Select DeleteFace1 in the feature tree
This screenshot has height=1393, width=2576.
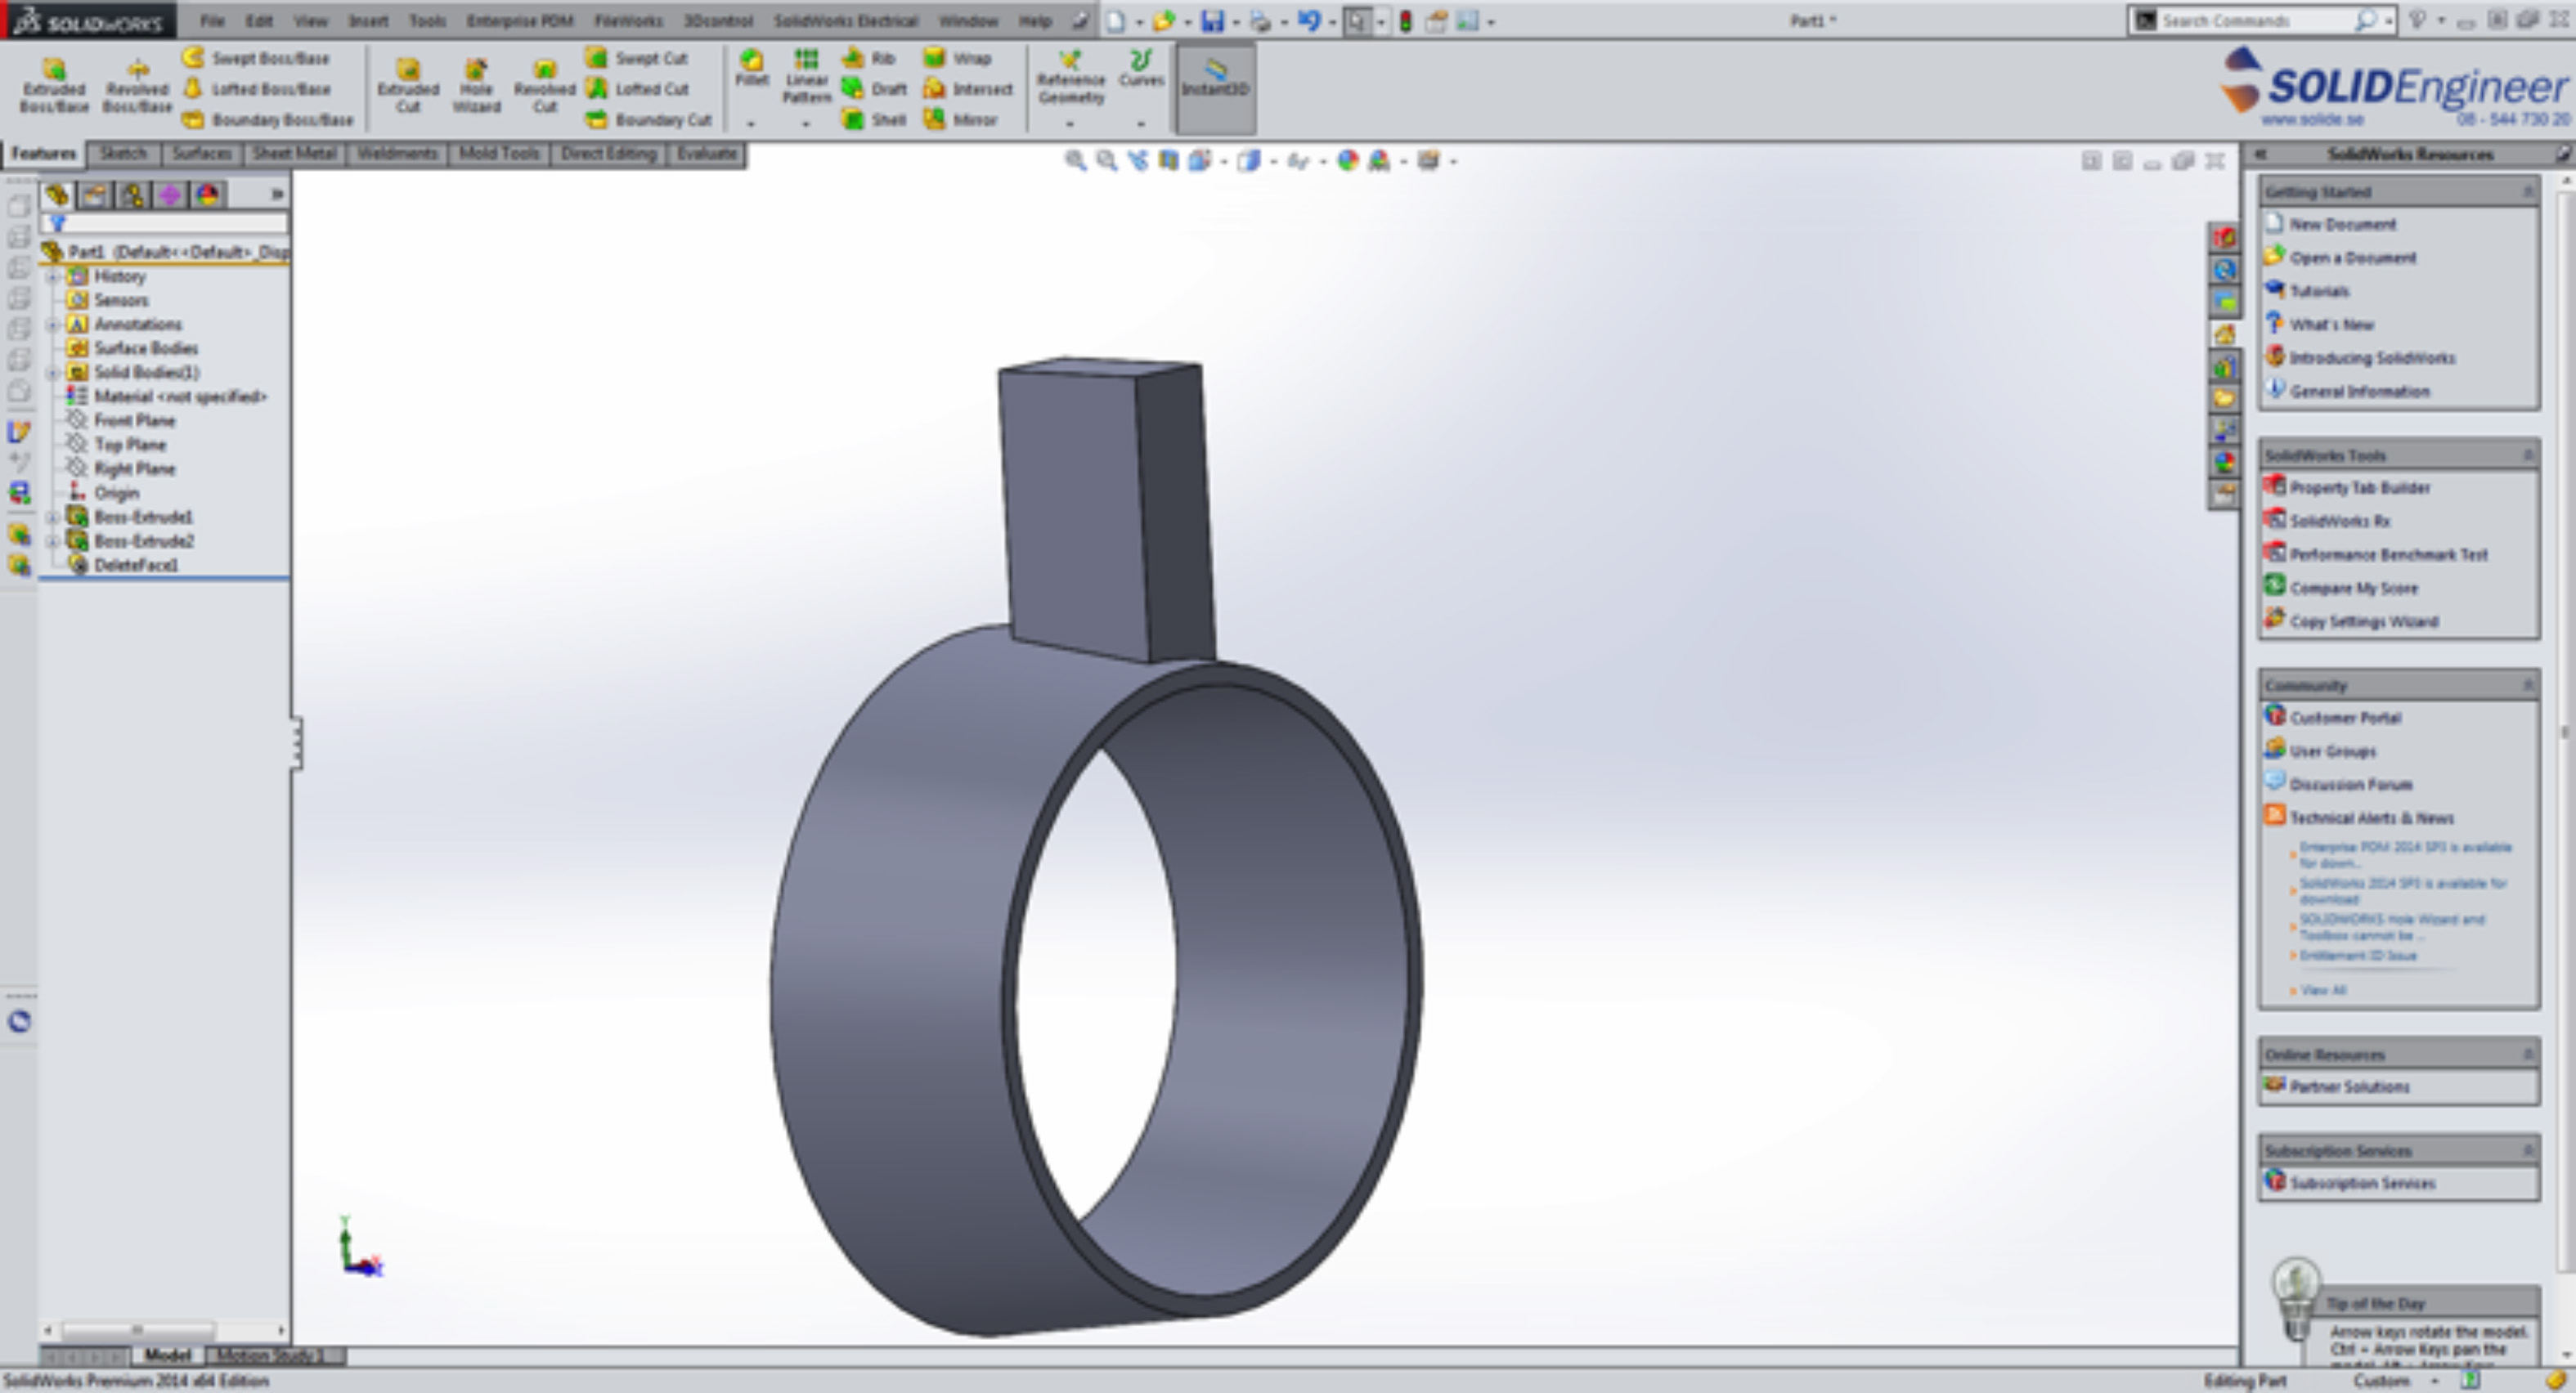[136, 565]
